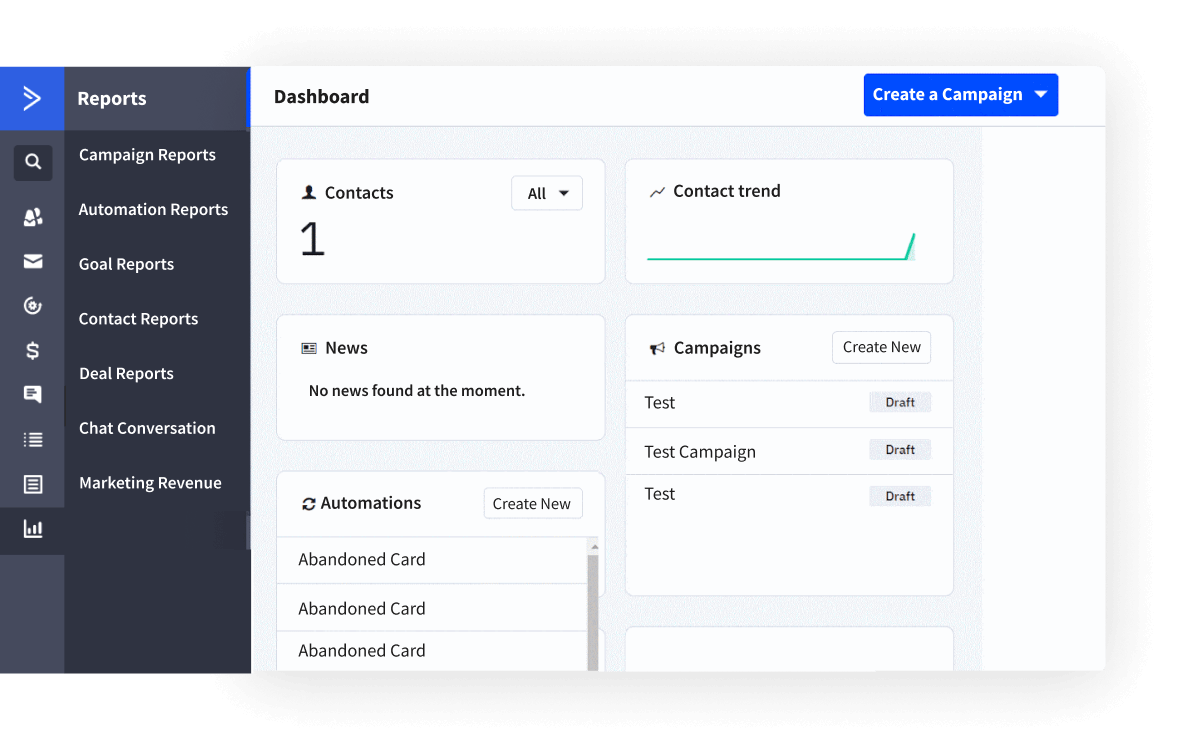Open Campaign Reports from the Reports menu
This screenshot has height=754, width=1180.
pos(147,154)
